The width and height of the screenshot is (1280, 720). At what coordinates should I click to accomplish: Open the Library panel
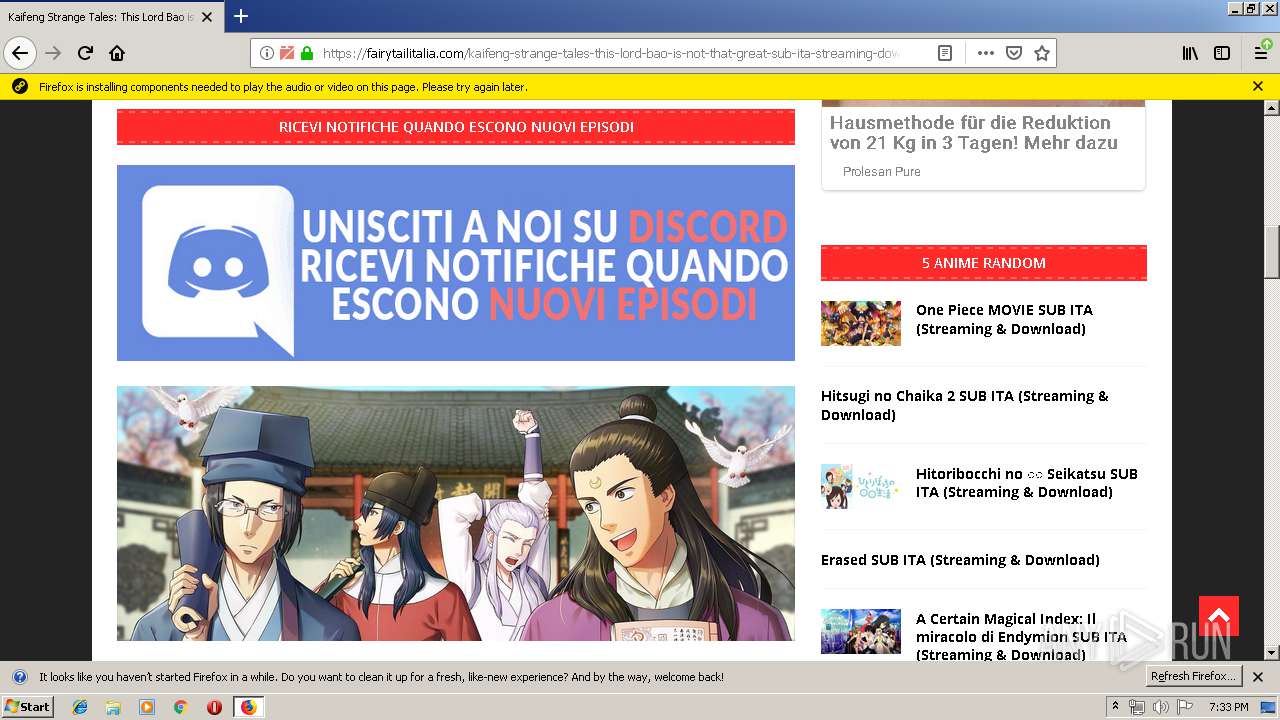[1190, 53]
